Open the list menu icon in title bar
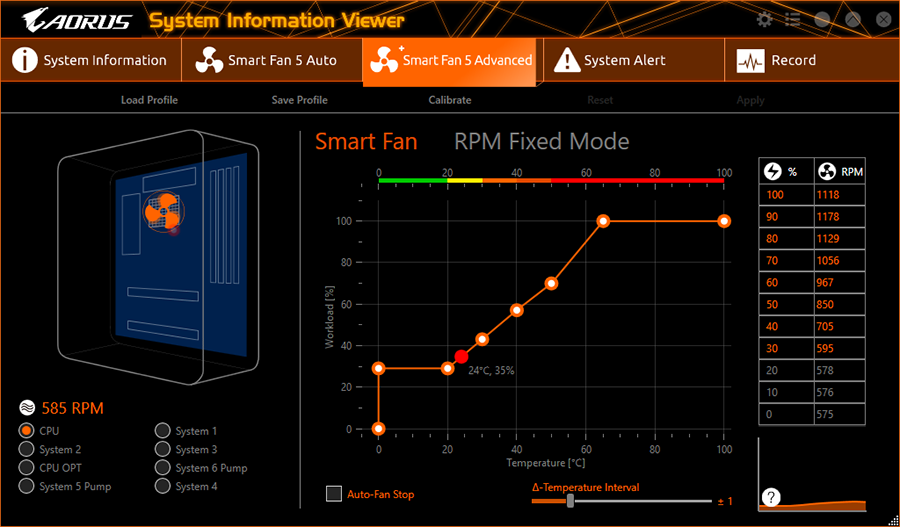 pos(793,20)
